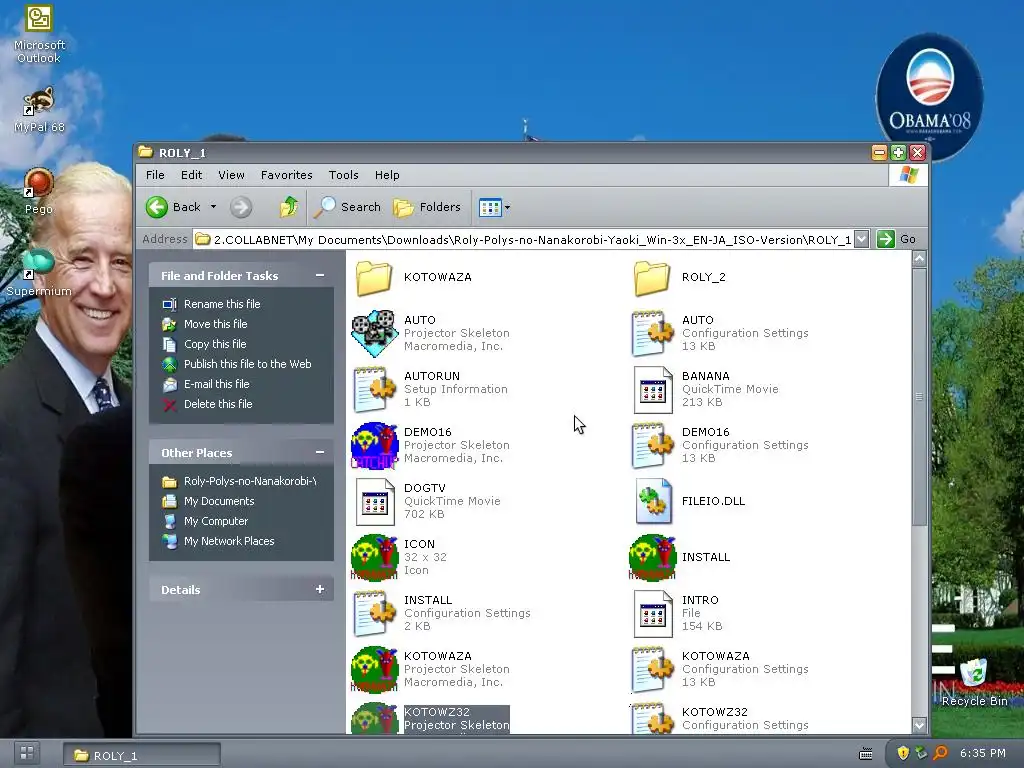1024x768 pixels.
Task: Click the scroll down arrow in file list
Action: (920, 725)
